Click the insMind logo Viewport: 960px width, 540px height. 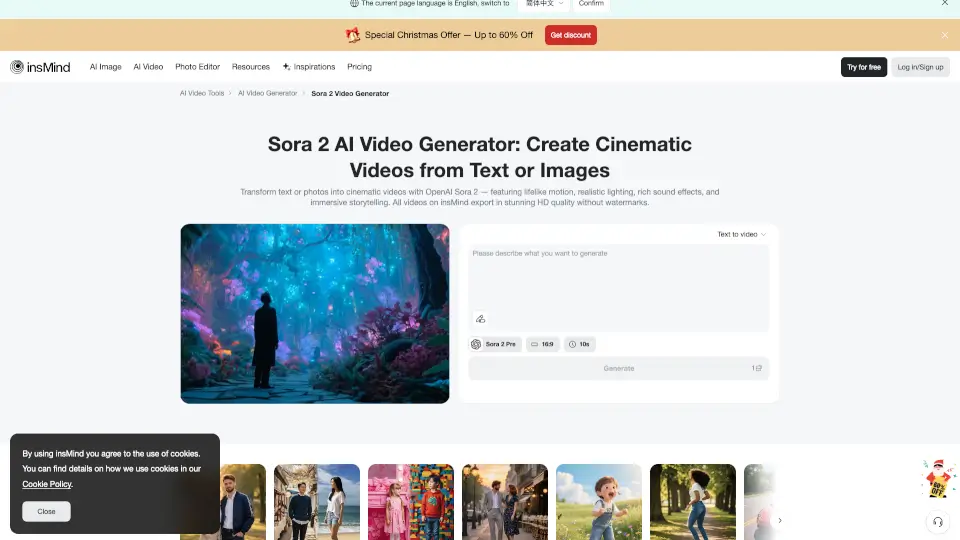point(40,67)
